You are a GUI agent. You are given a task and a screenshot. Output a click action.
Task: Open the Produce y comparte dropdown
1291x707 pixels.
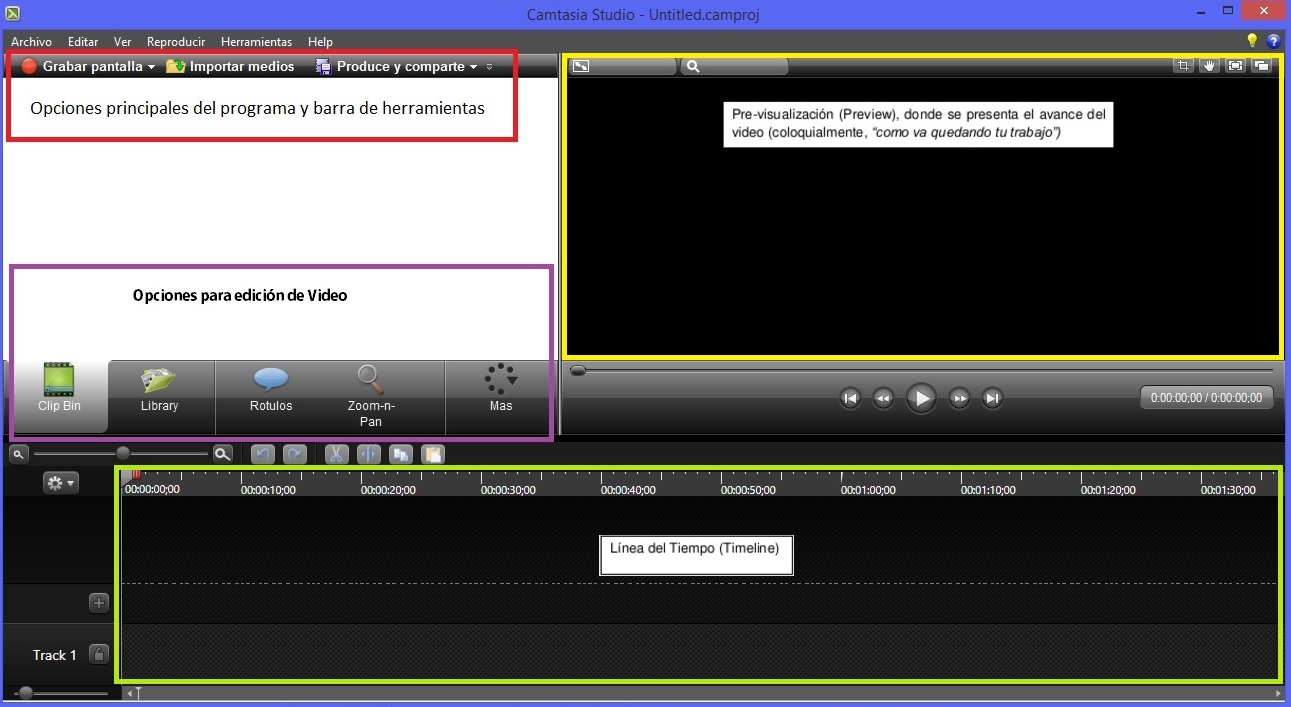pyautogui.click(x=473, y=67)
